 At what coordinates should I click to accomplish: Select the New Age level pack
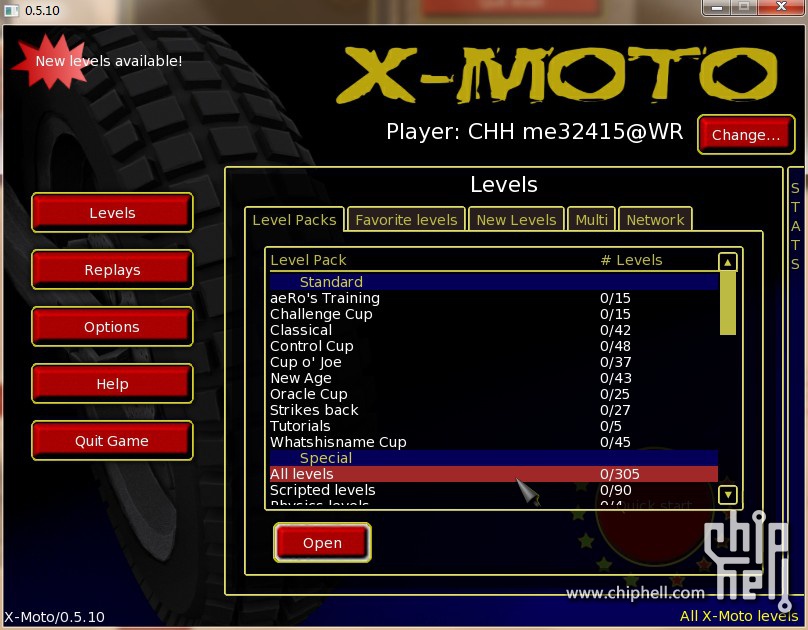[494, 378]
